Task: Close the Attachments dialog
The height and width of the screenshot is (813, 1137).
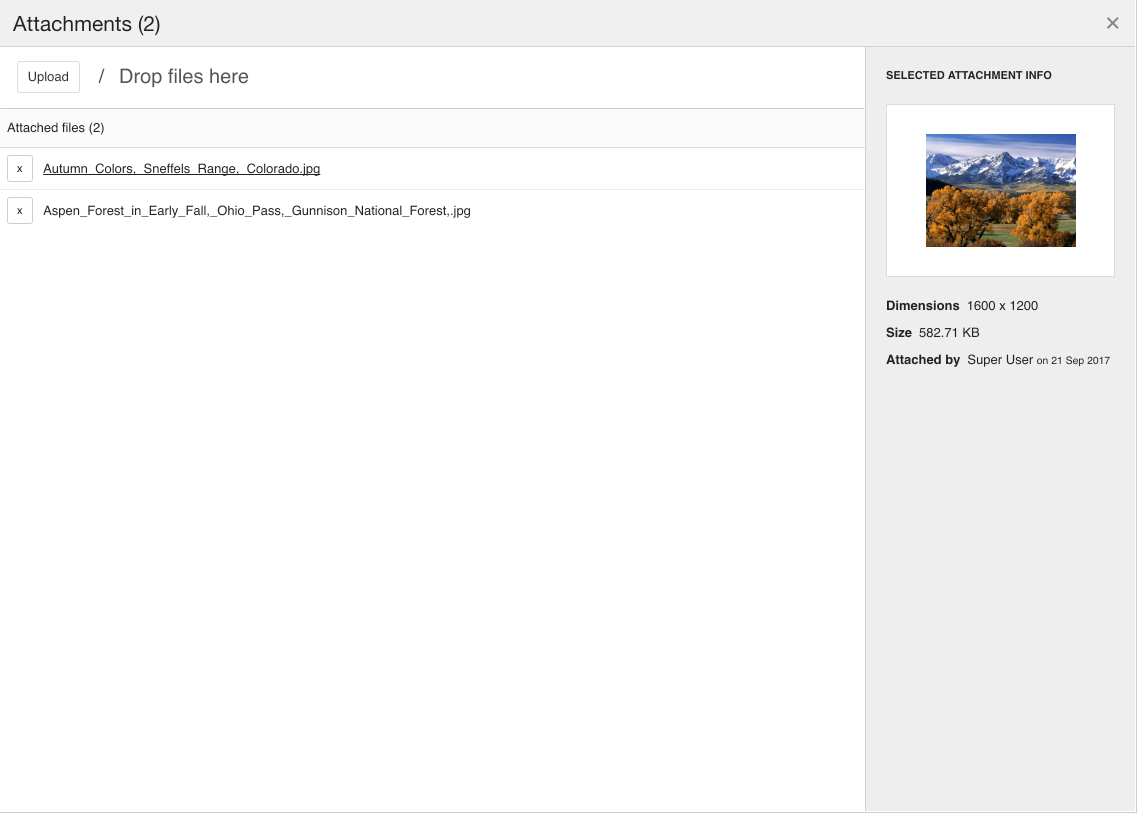Action: coord(1112,23)
